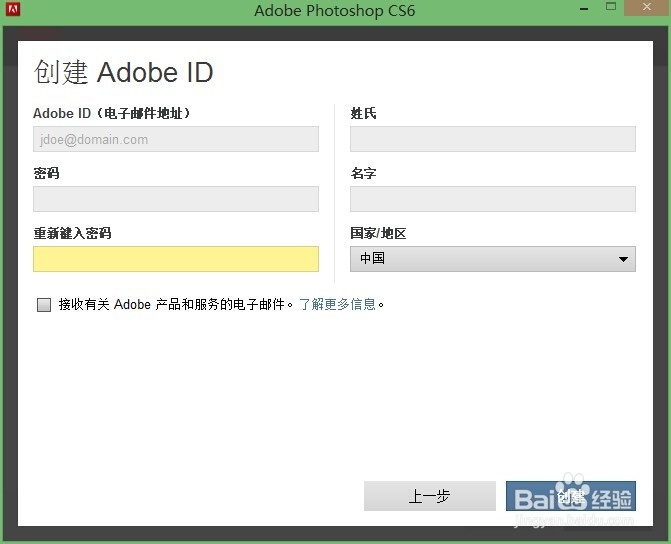Maximize the Adobe Photoshop CS6 window
Screen dimensions: 671x544
point(611,7)
